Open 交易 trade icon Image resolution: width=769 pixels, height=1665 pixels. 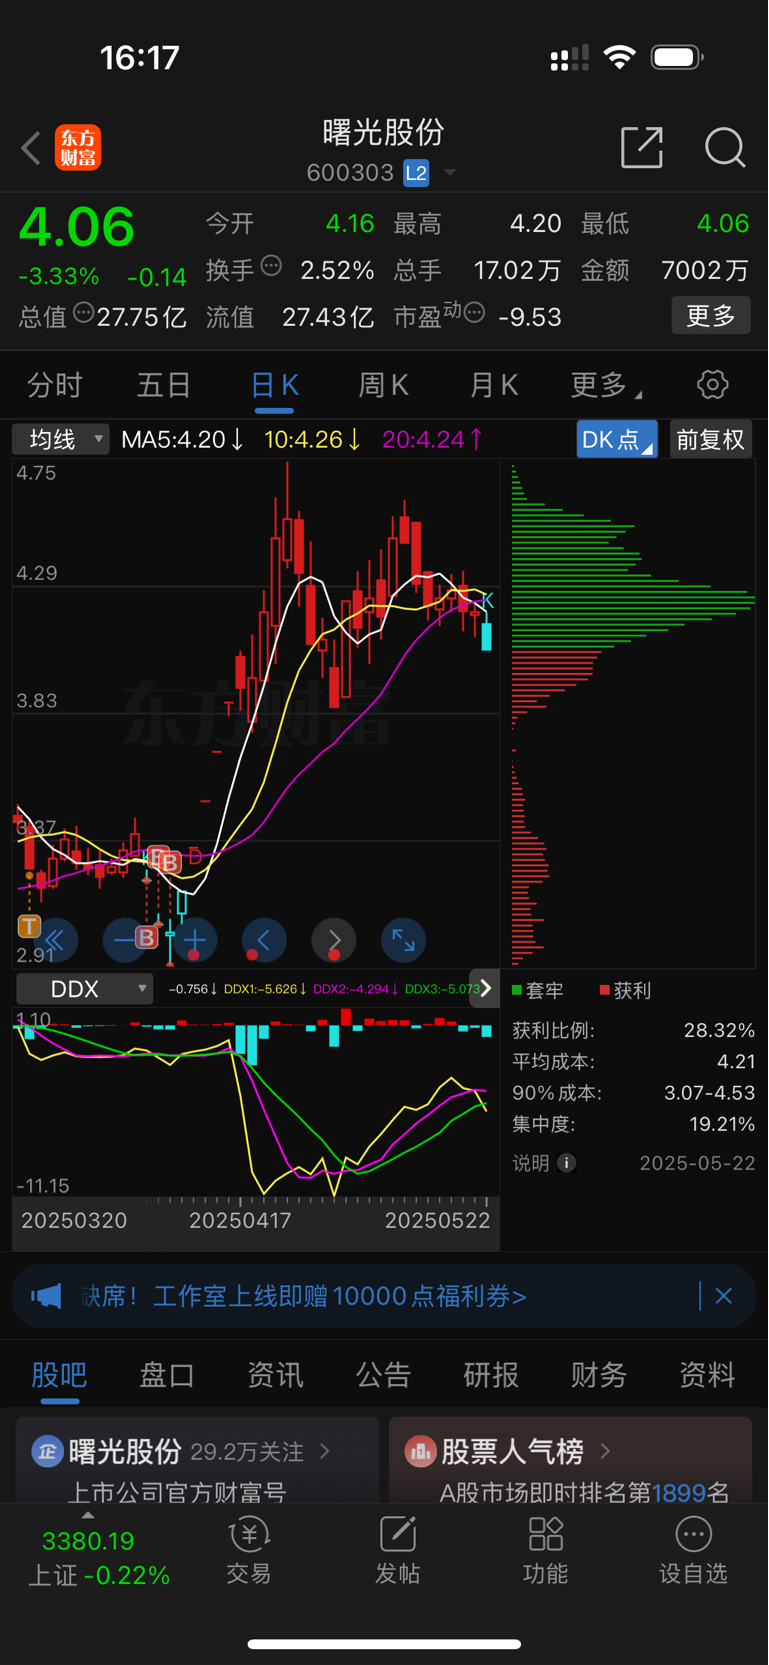(249, 1550)
